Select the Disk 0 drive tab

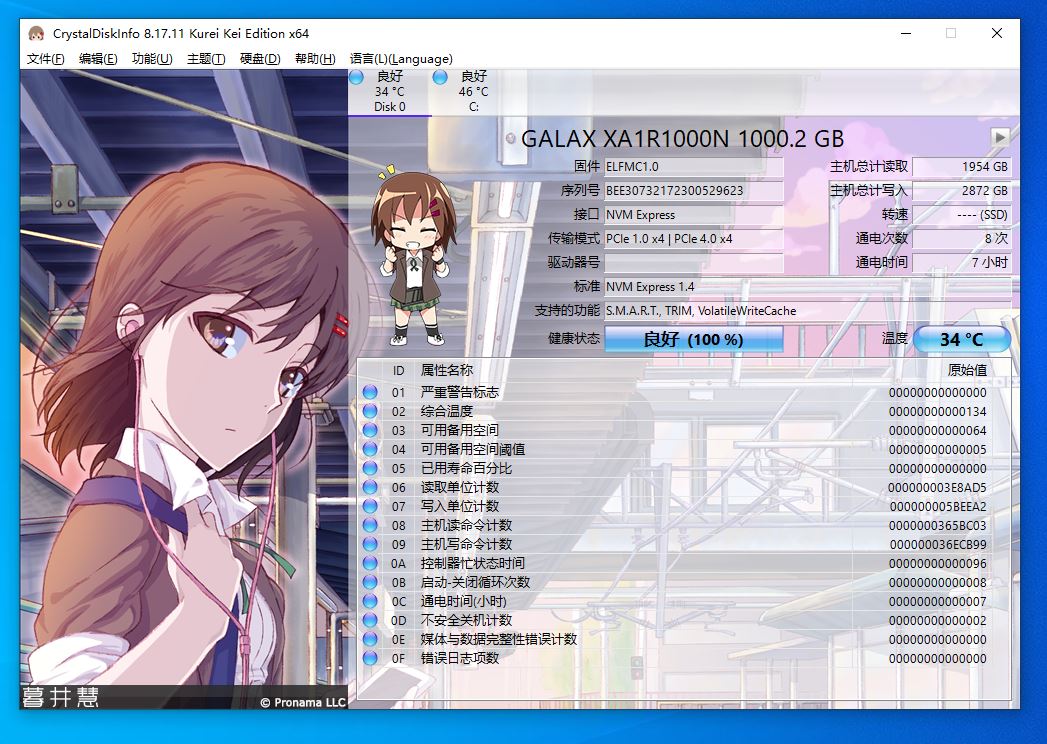tap(390, 91)
